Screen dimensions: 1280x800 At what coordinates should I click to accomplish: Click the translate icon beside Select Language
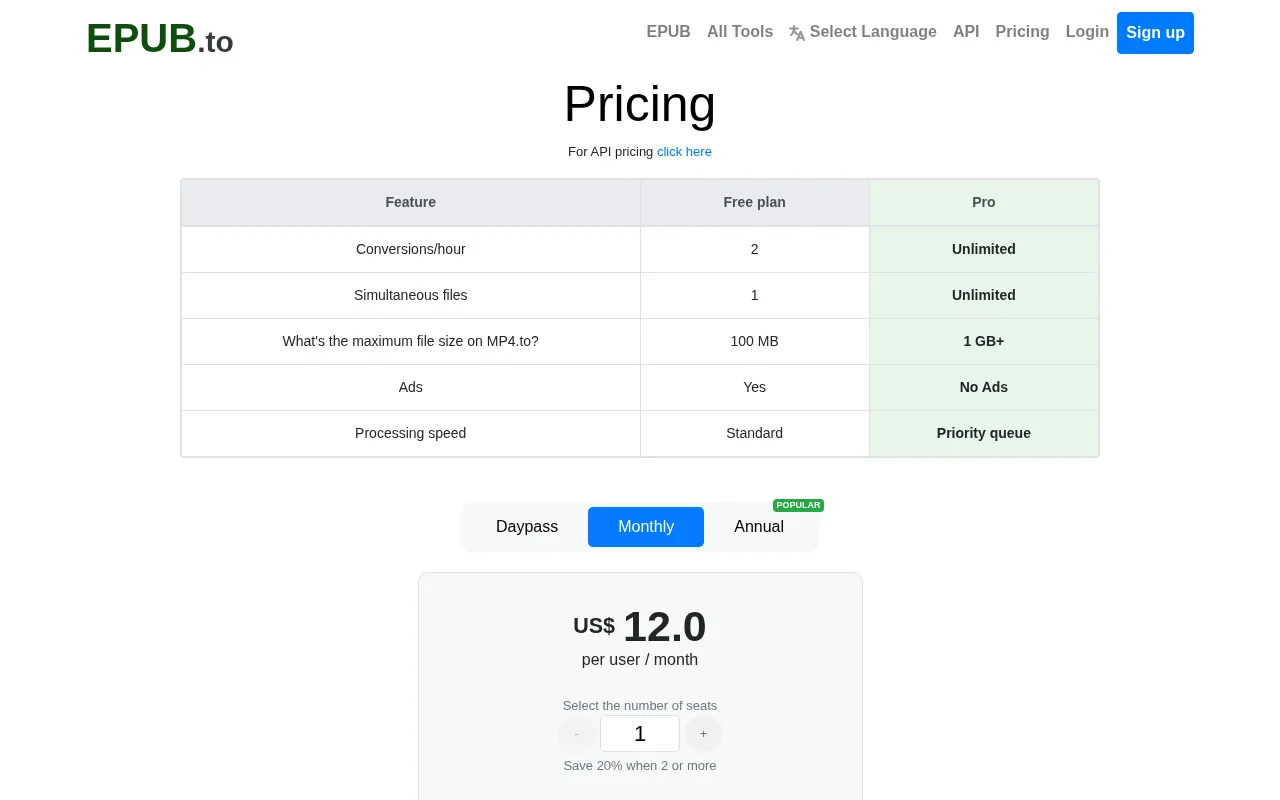(797, 33)
